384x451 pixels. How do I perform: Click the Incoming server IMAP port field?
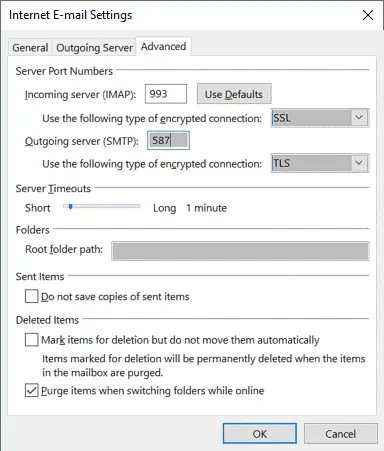pos(166,94)
